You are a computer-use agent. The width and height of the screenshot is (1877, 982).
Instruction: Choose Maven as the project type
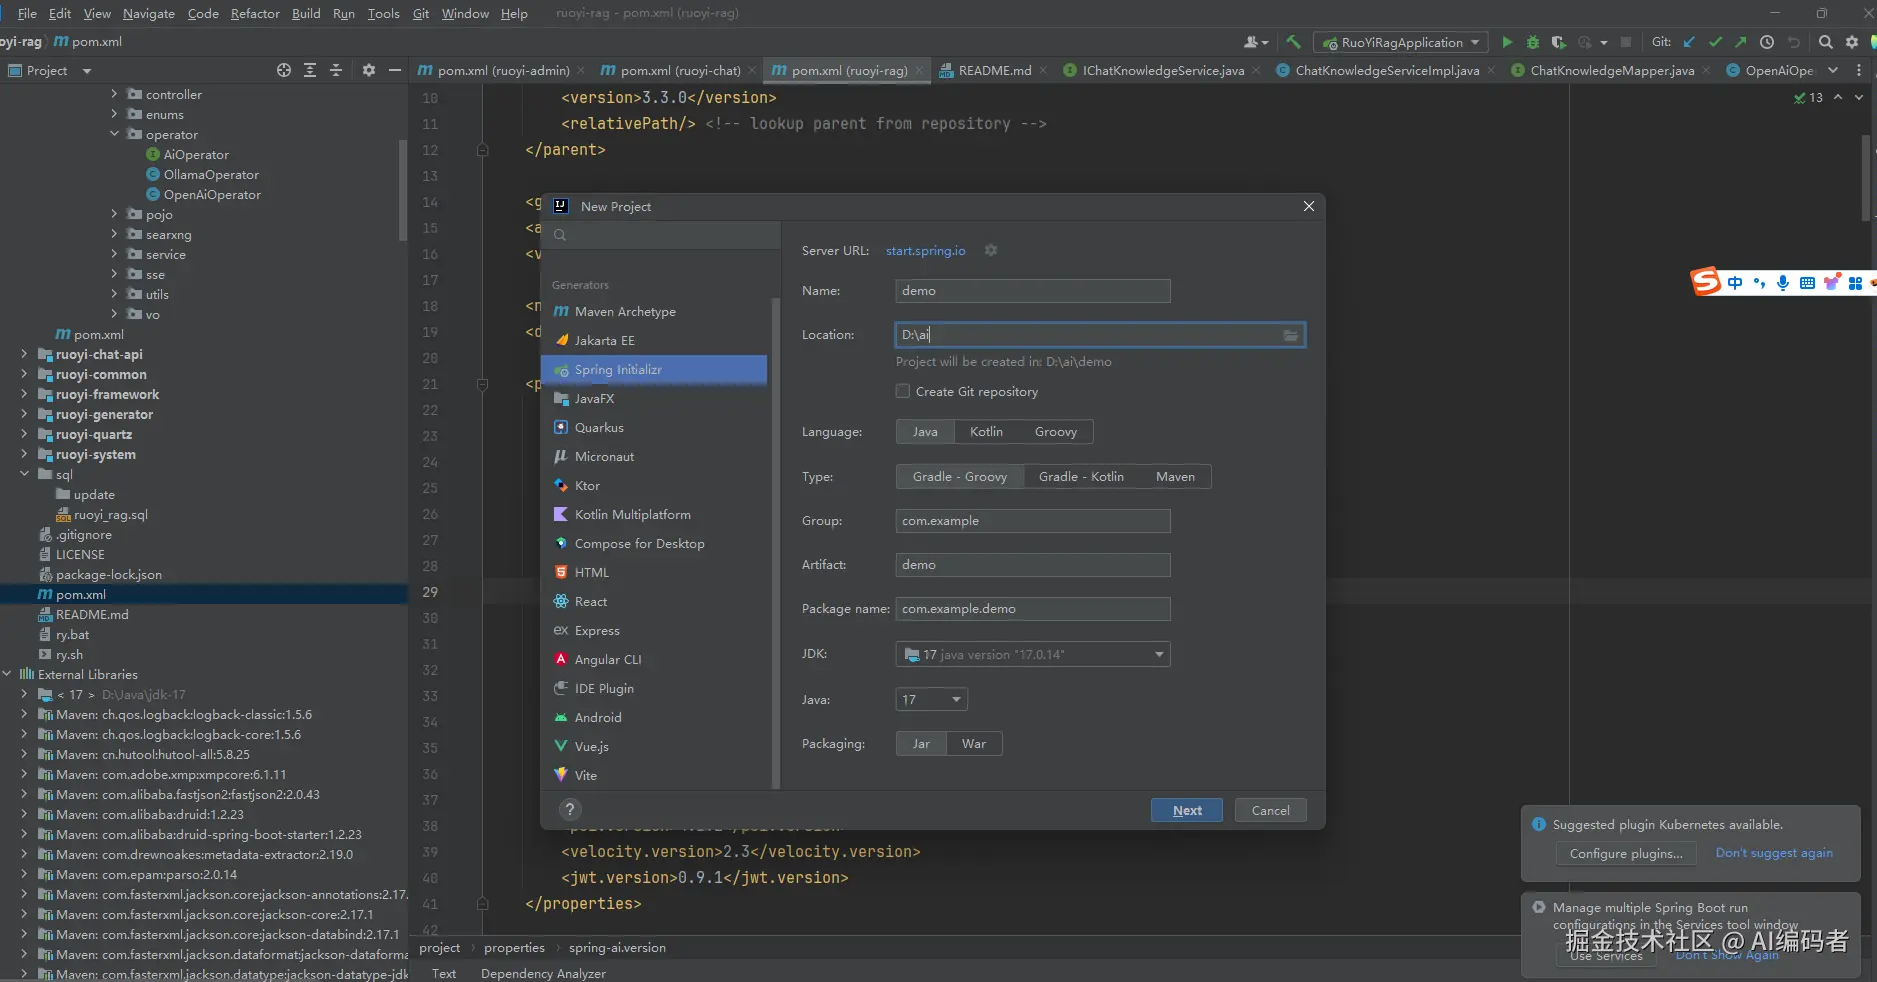pyautogui.click(x=1174, y=477)
